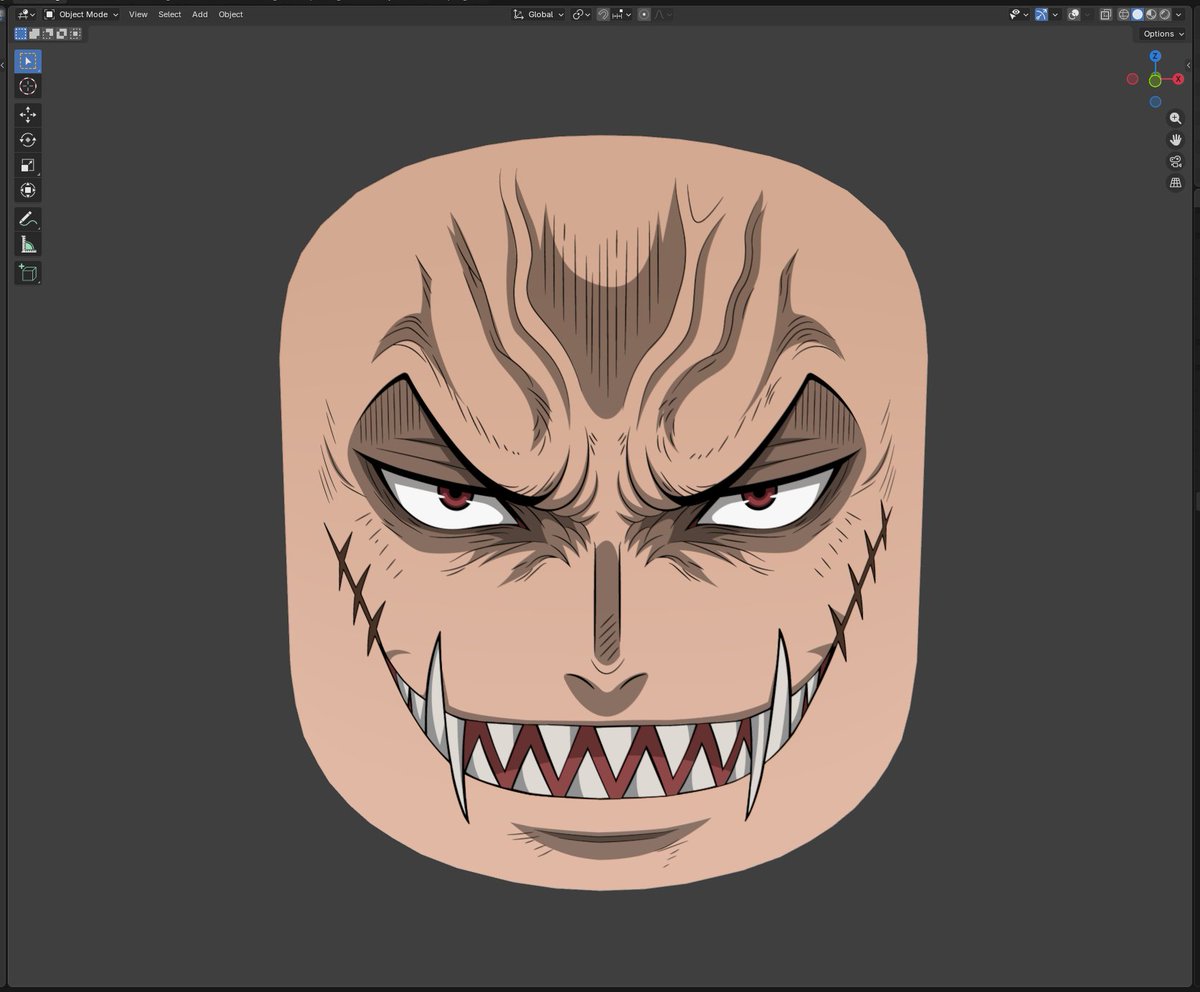Open the Editor Type dropdown
This screenshot has height=992, width=1200.
26,14
